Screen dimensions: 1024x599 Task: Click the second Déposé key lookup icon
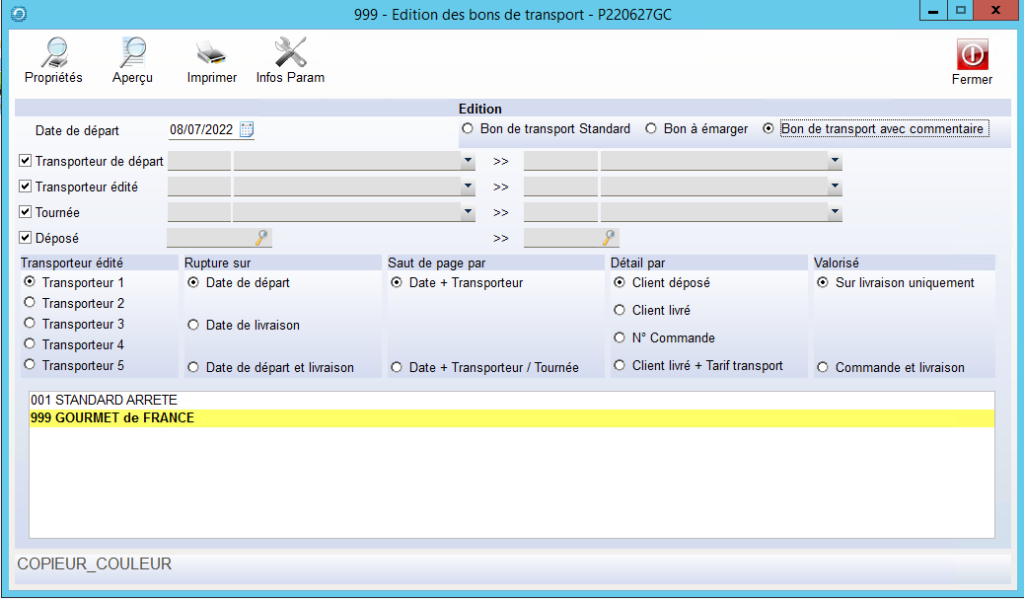pyautogui.click(x=608, y=238)
